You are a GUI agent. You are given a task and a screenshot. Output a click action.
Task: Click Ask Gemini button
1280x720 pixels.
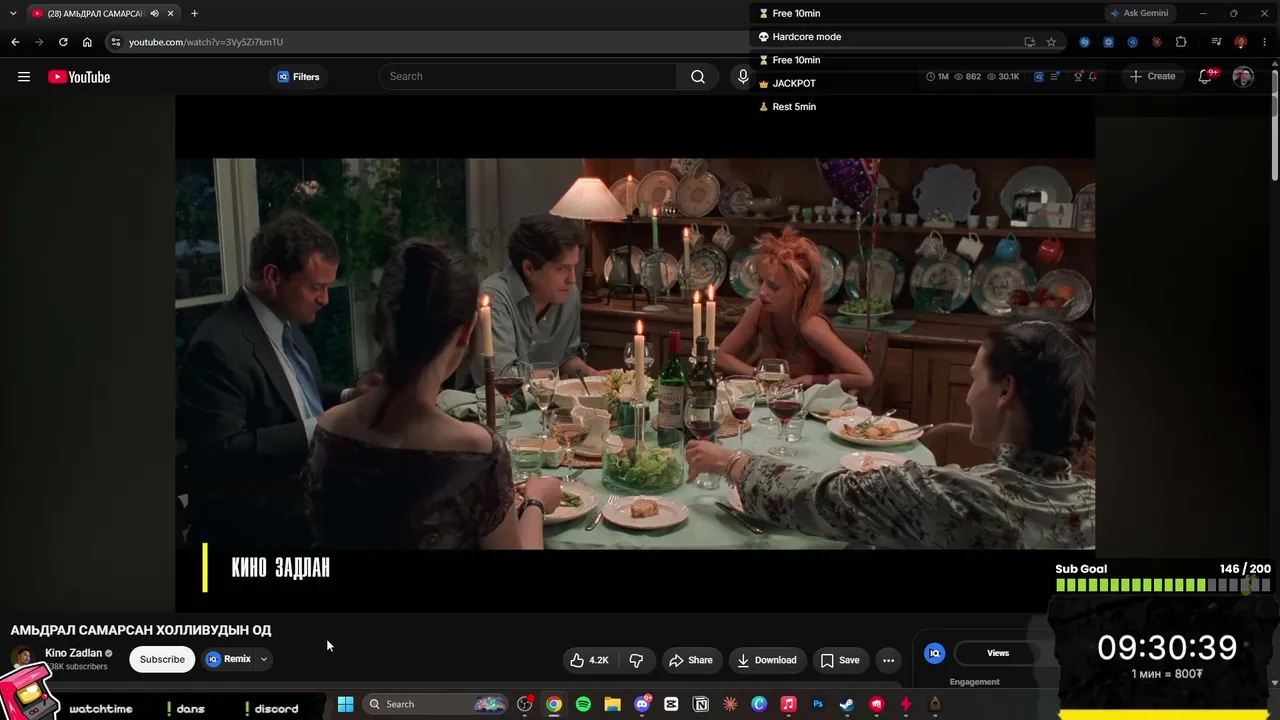tap(1139, 13)
